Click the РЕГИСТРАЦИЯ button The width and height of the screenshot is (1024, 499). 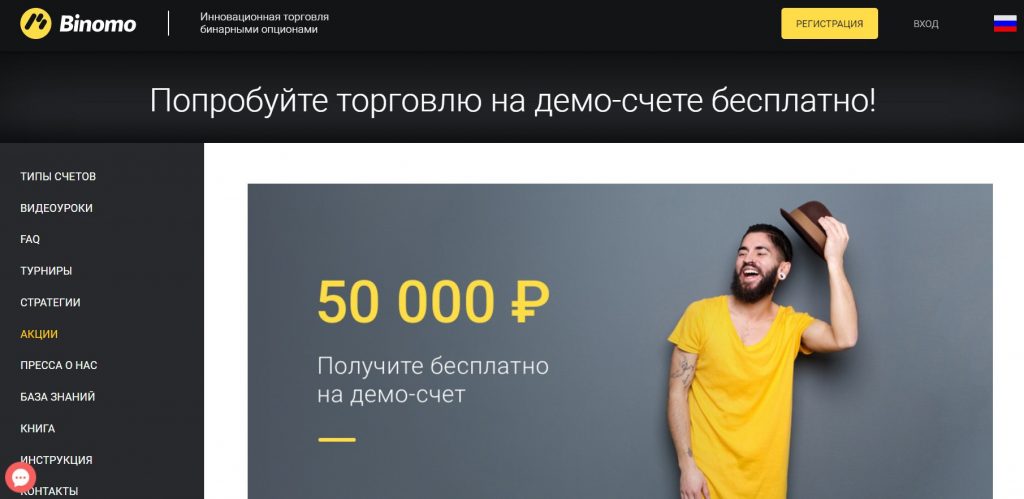pos(829,24)
